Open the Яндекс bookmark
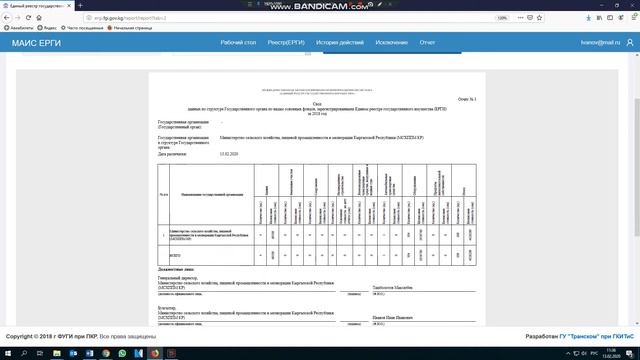The width and height of the screenshot is (640, 360). (47, 28)
